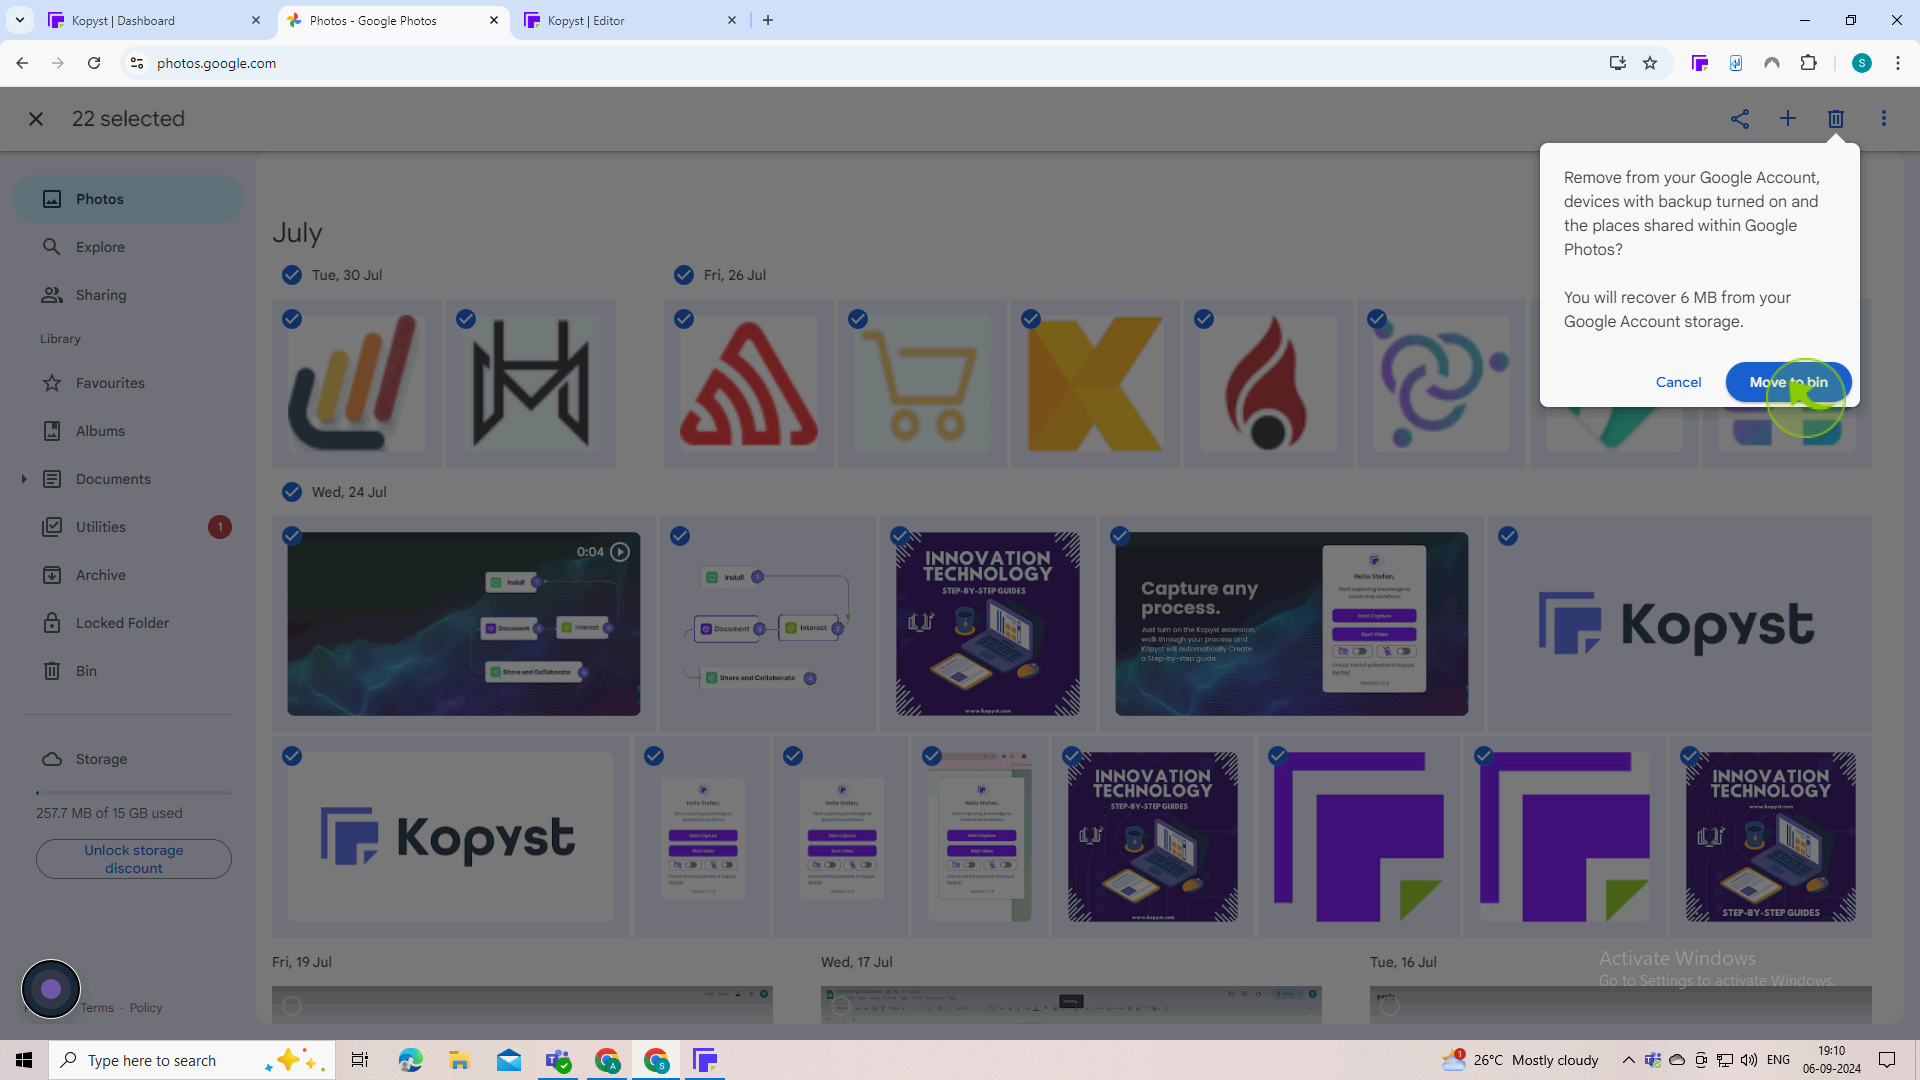Deselect the red triangle logo photo
Image resolution: width=1920 pixels, height=1080 pixels.
(684, 319)
